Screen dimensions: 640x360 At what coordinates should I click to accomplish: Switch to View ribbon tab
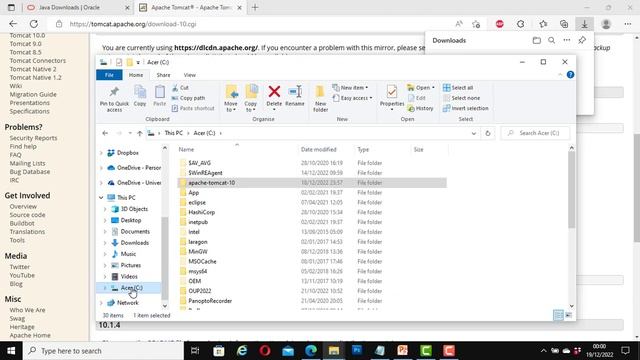click(189, 75)
